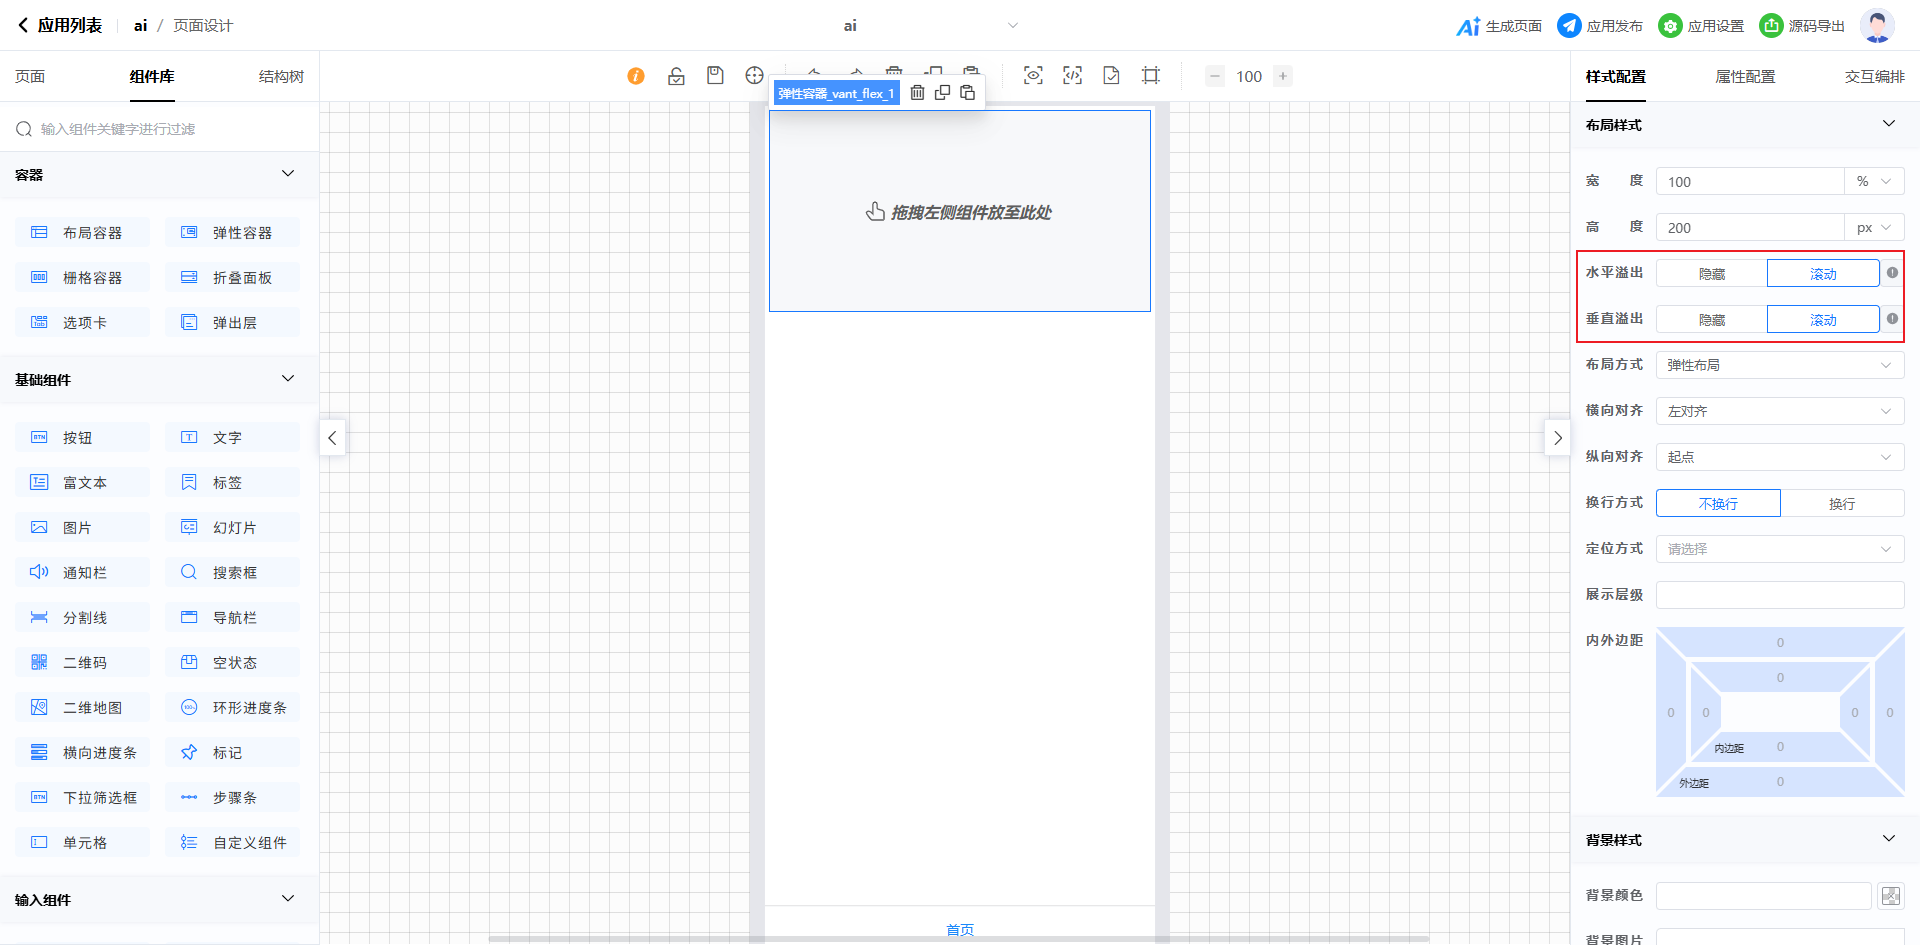Click the orange info icon in toolbar
The width and height of the screenshot is (1920, 945).
click(x=636, y=76)
